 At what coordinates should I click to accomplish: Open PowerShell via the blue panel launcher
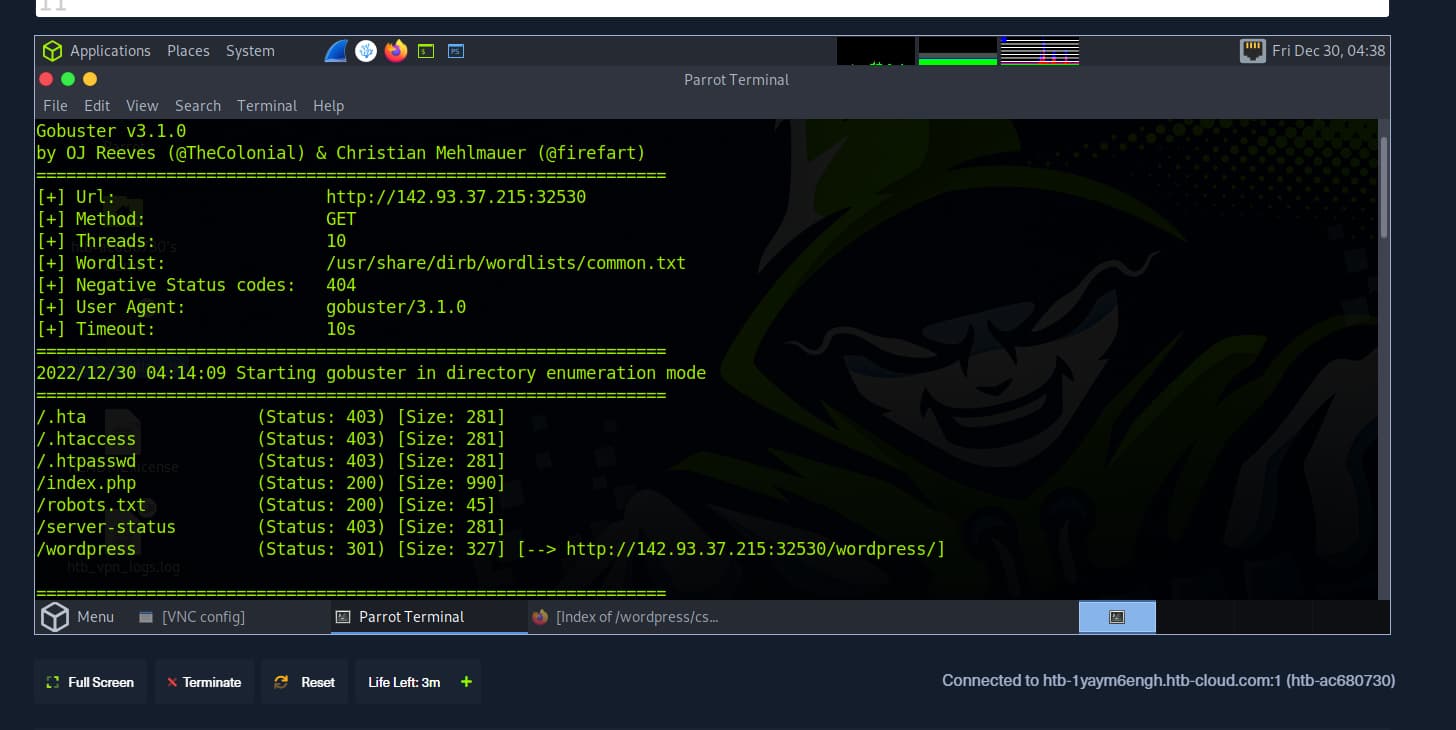pos(456,51)
